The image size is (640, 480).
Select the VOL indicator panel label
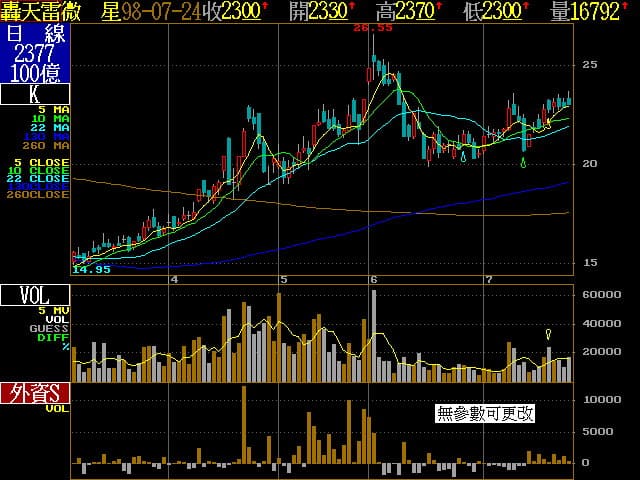pos(35,295)
